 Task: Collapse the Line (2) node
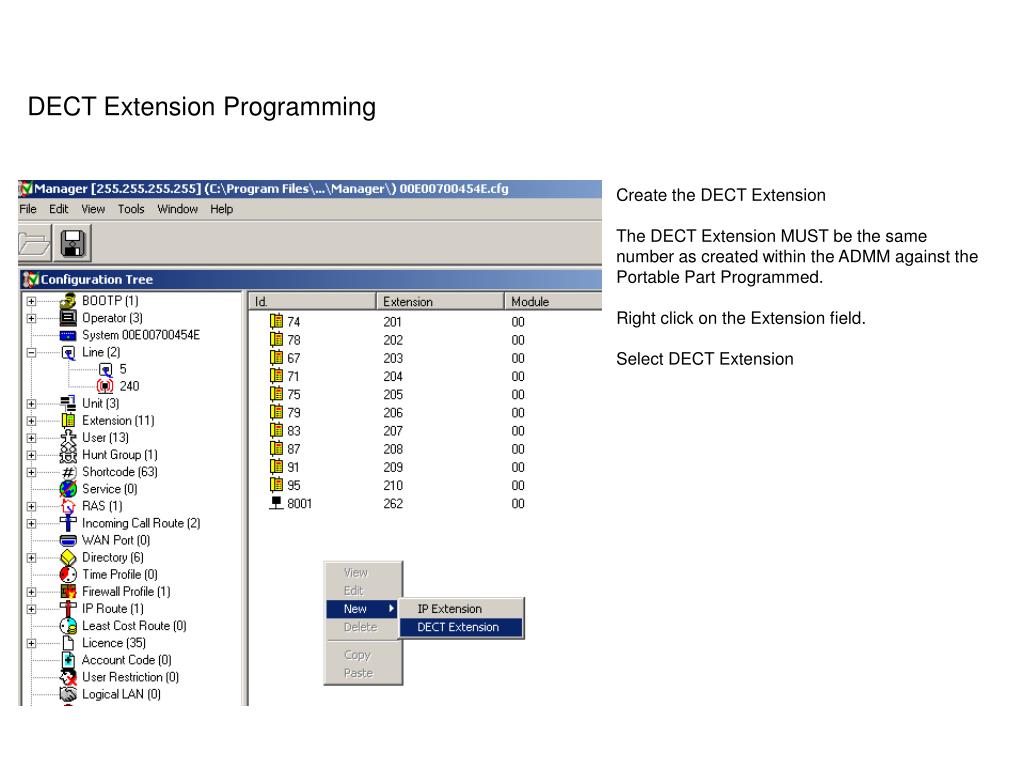(31, 353)
